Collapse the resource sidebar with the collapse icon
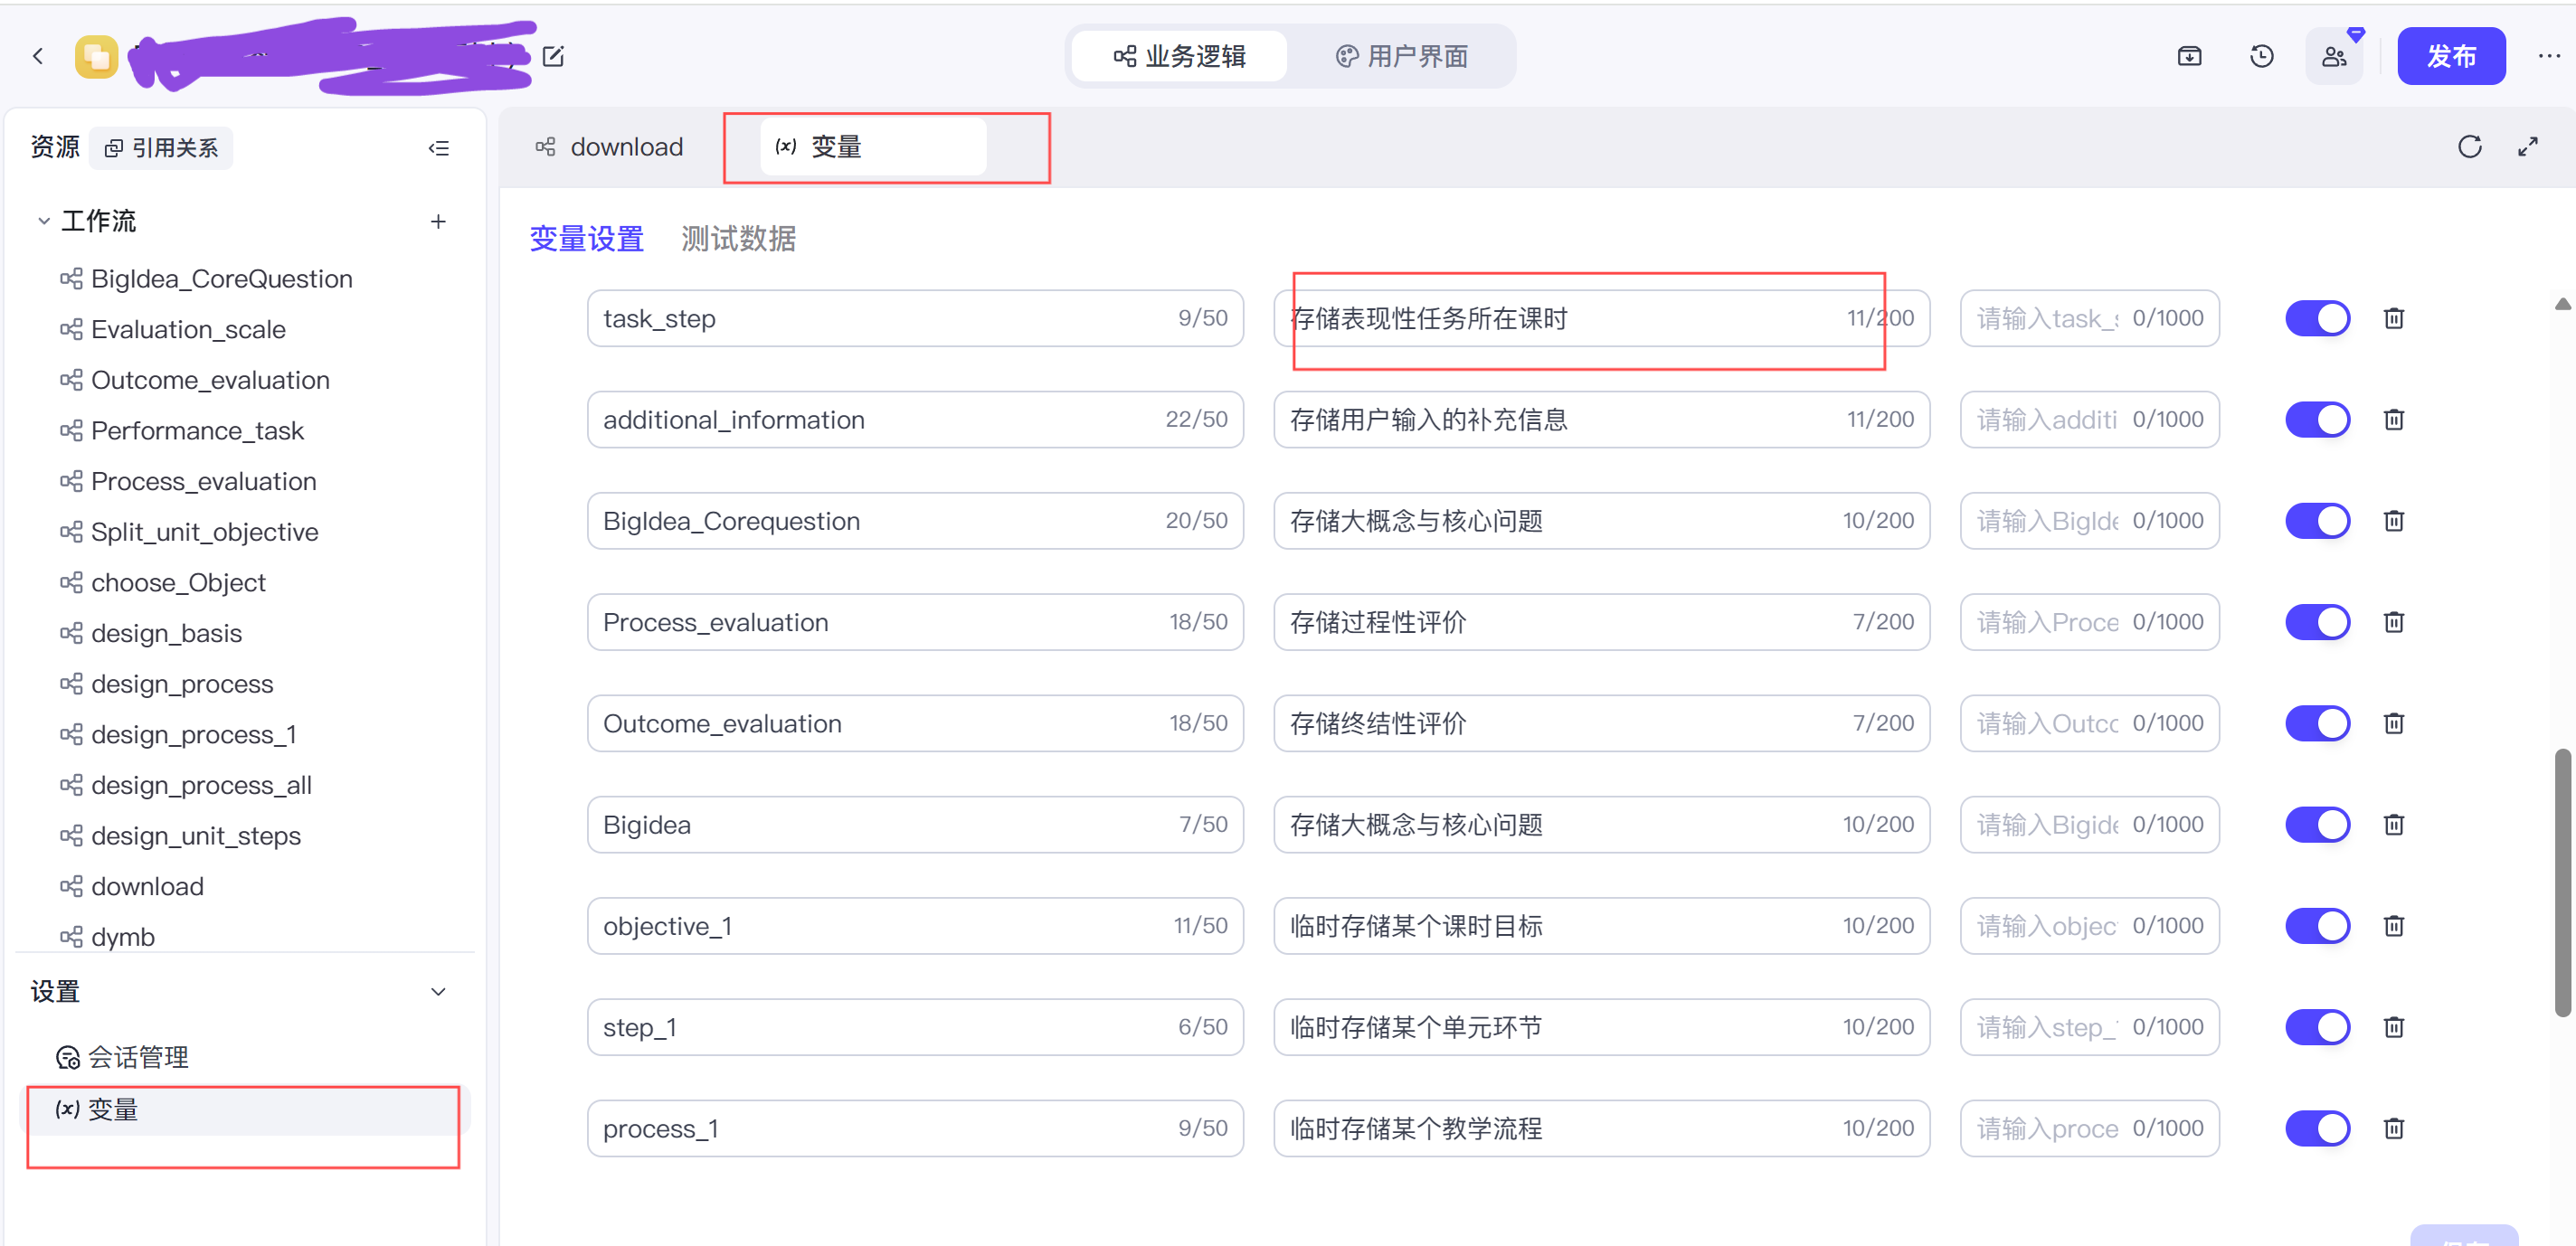This screenshot has height=1246, width=2576. pos(438,148)
